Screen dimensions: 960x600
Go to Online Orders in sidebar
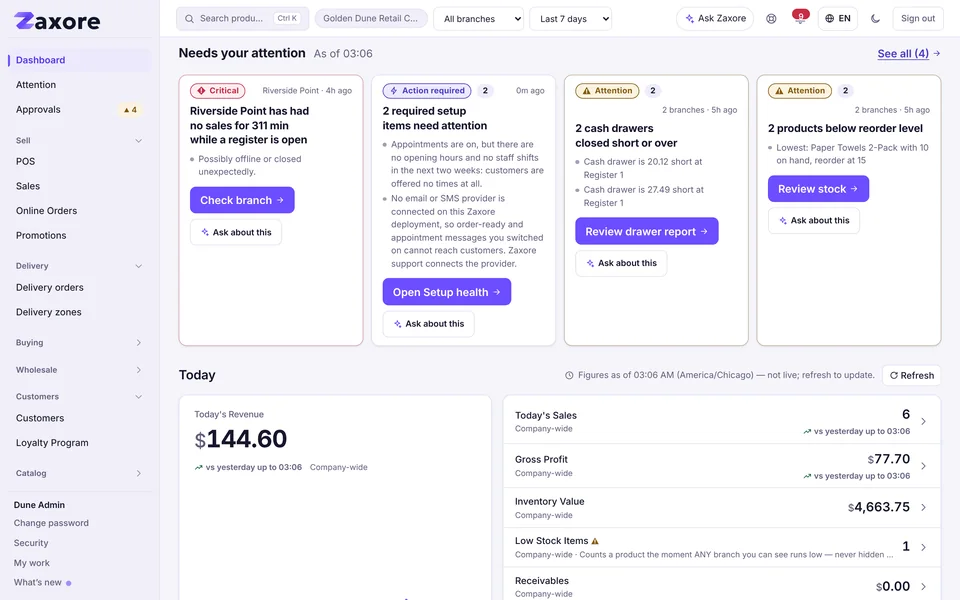[x=47, y=211]
